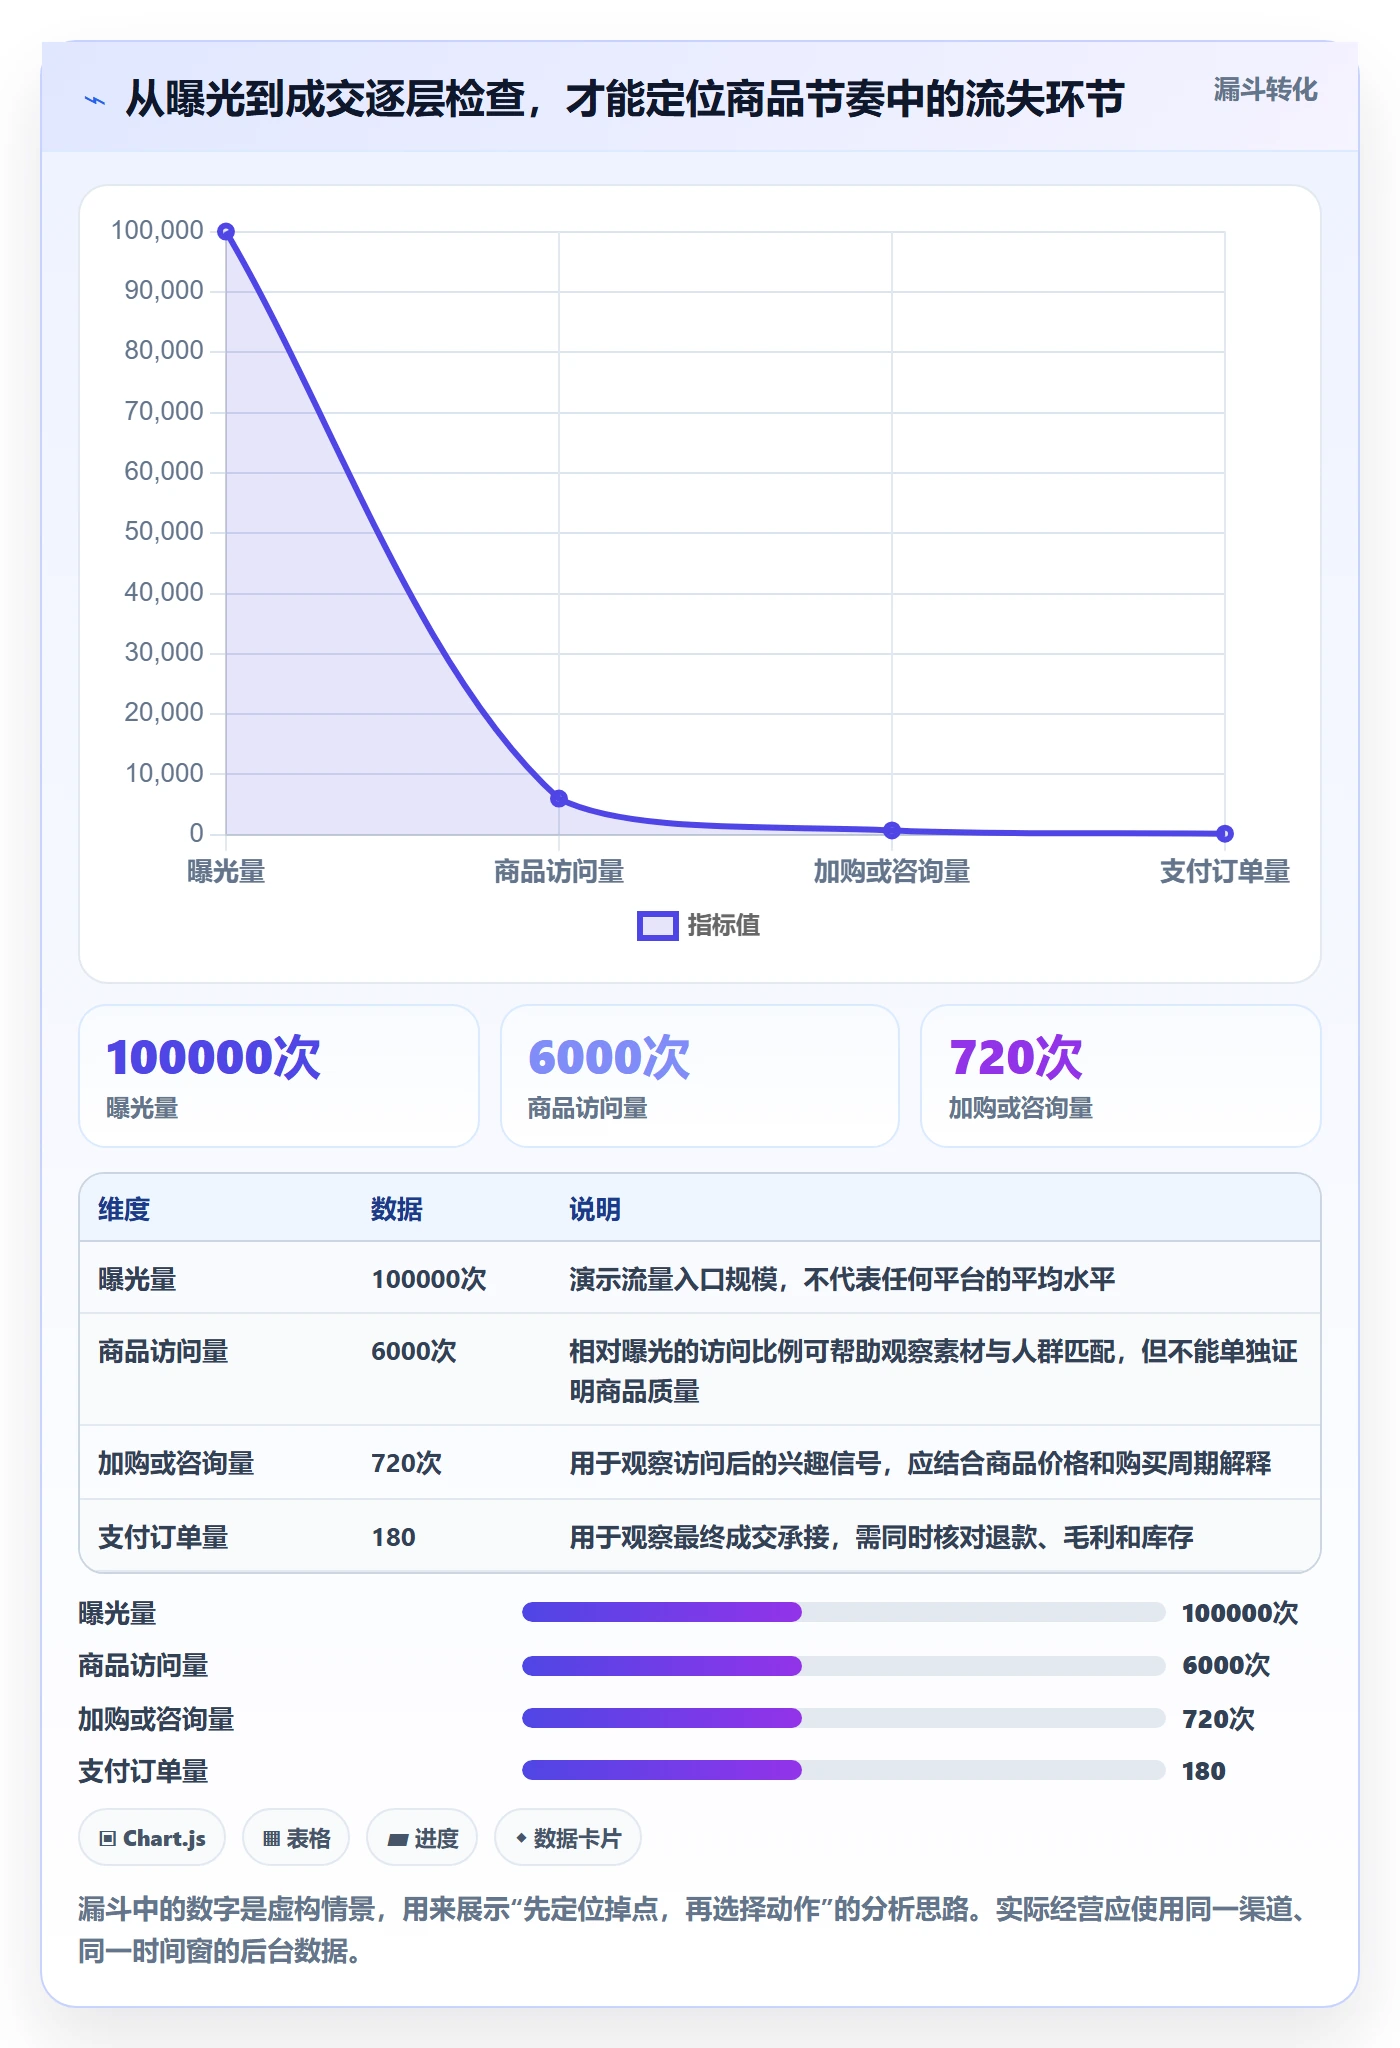
Task: Click the 数据卡片 chip
Action: point(568,1838)
